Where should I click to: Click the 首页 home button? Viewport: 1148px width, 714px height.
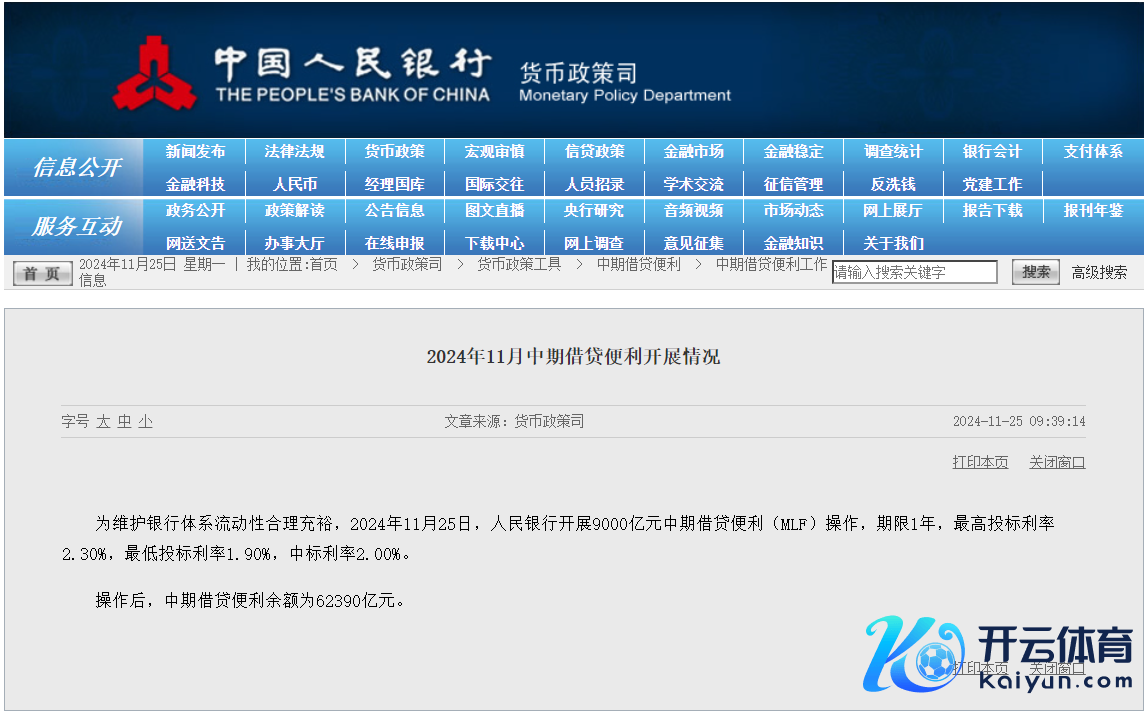pos(42,273)
